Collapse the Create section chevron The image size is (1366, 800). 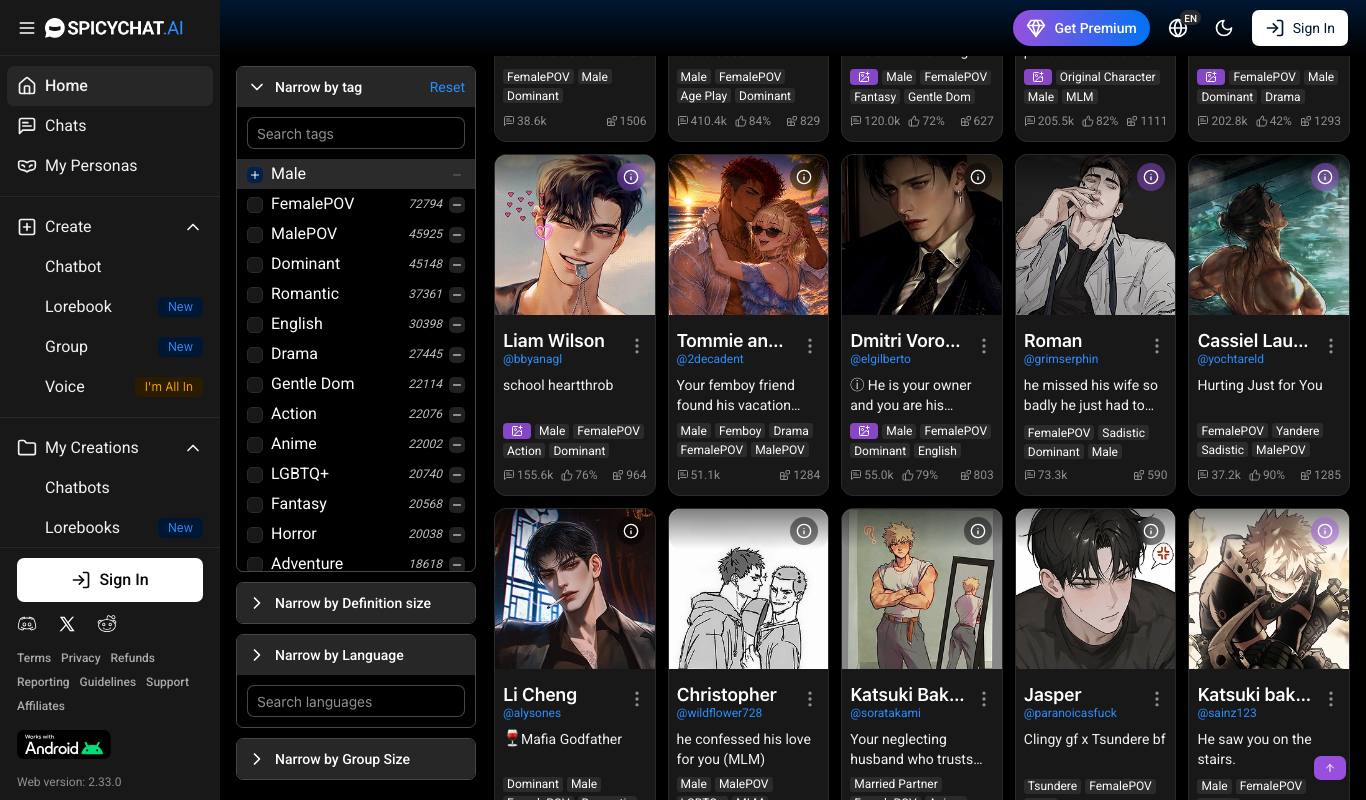coord(193,227)
